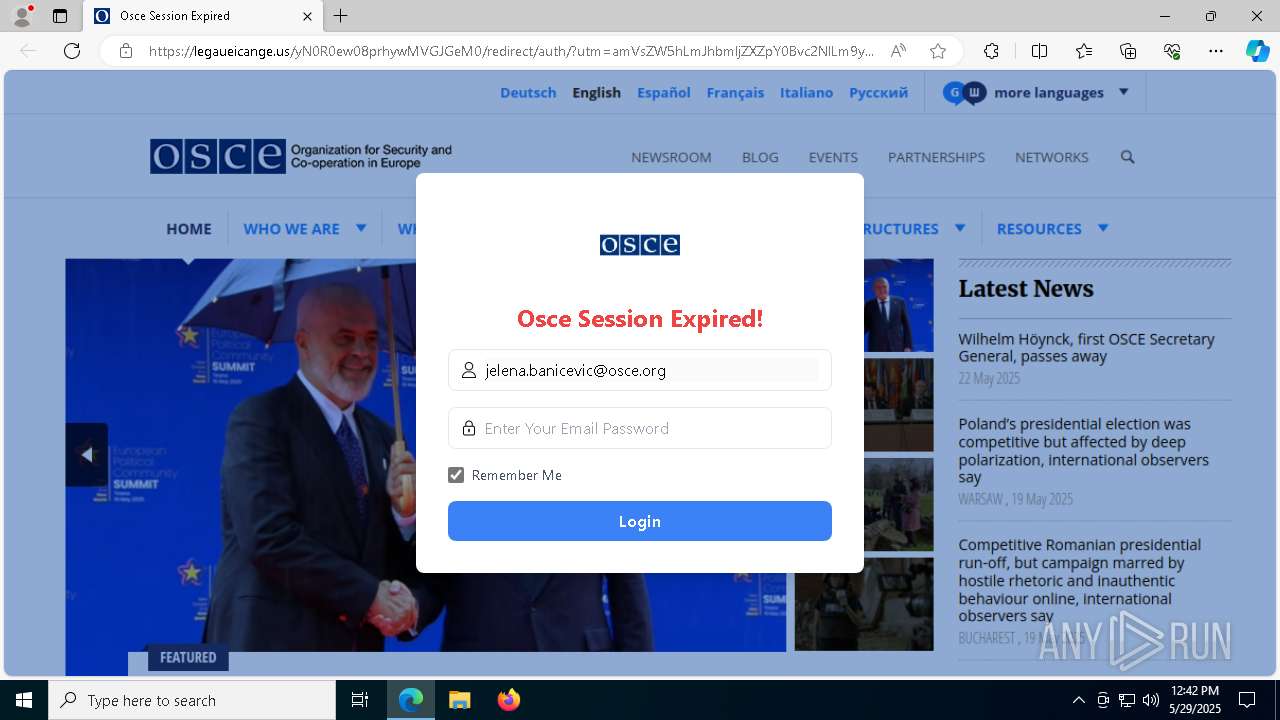Switch language to Deutsch
Image resolution: width=1280 pixels, height=720 pixels.
click(x=528, y=92)
